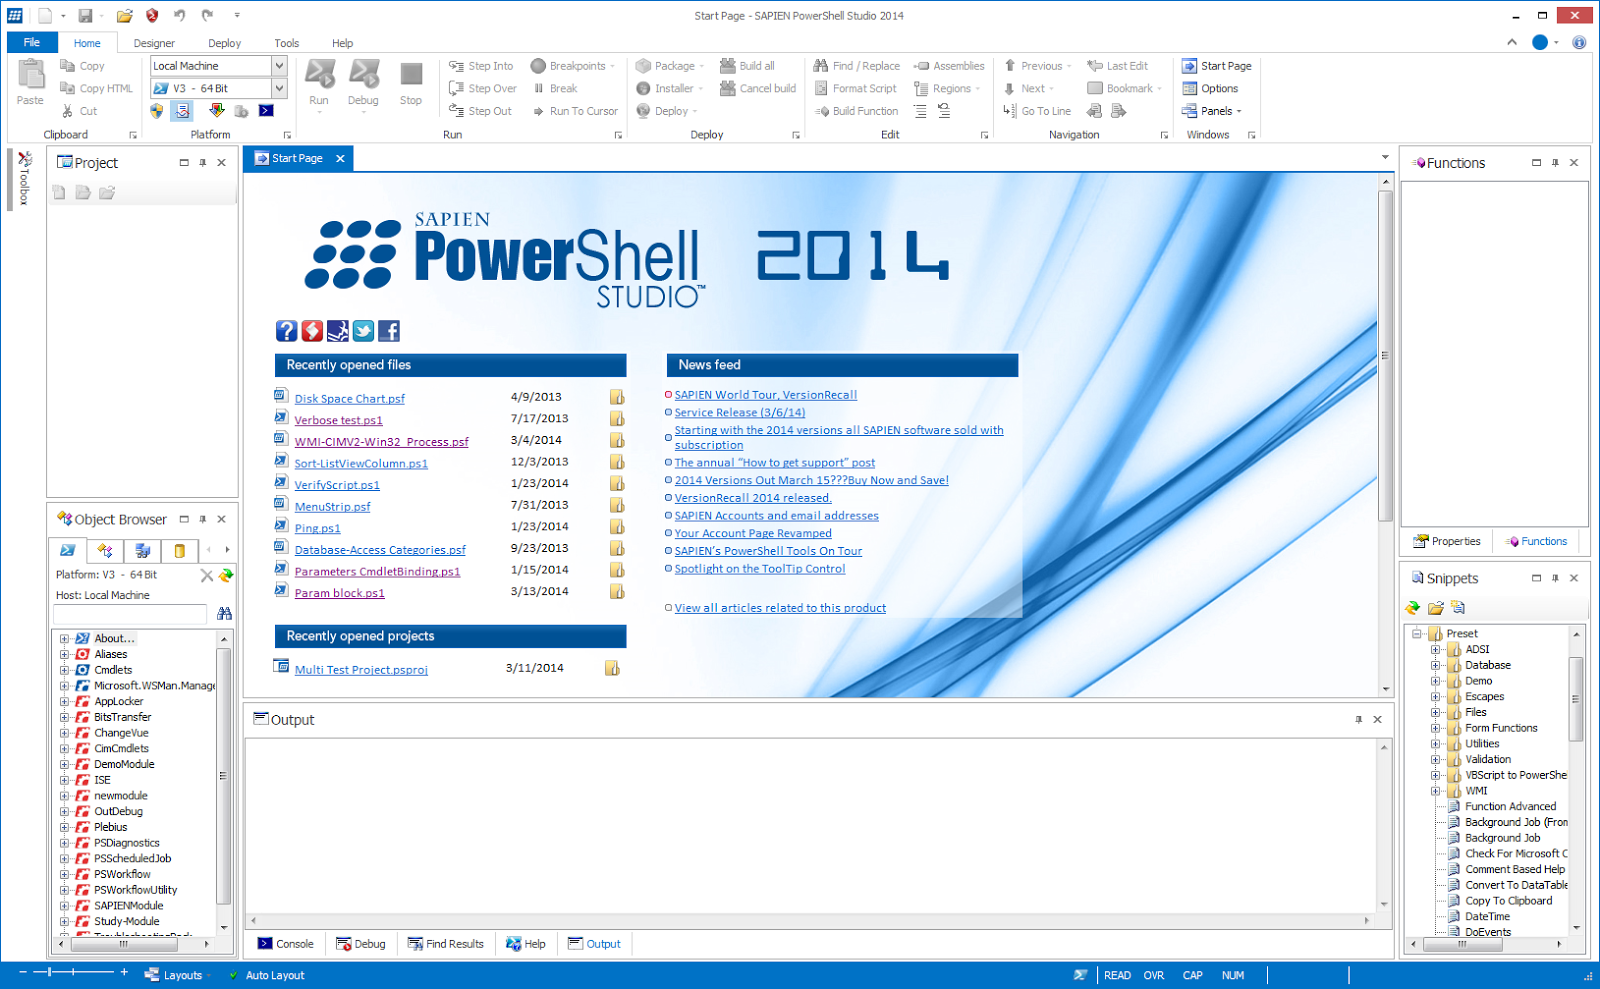Click the Debug script button
This screenshot has width=1600, height=989.
(363, 84)
